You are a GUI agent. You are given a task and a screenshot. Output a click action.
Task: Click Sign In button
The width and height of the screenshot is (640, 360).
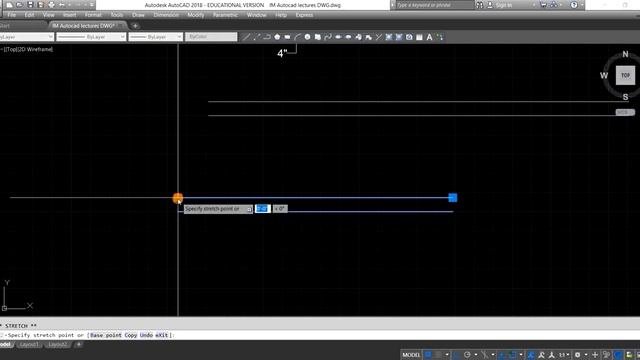tap(503, 5)
